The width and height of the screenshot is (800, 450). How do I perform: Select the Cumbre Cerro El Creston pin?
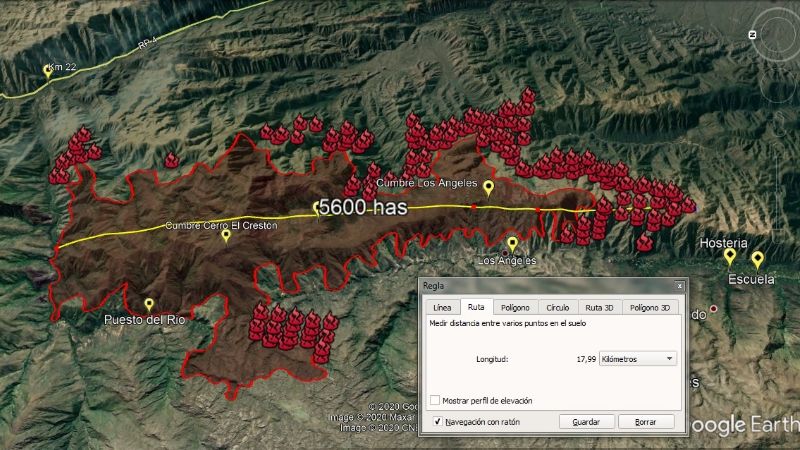(225, 236)
